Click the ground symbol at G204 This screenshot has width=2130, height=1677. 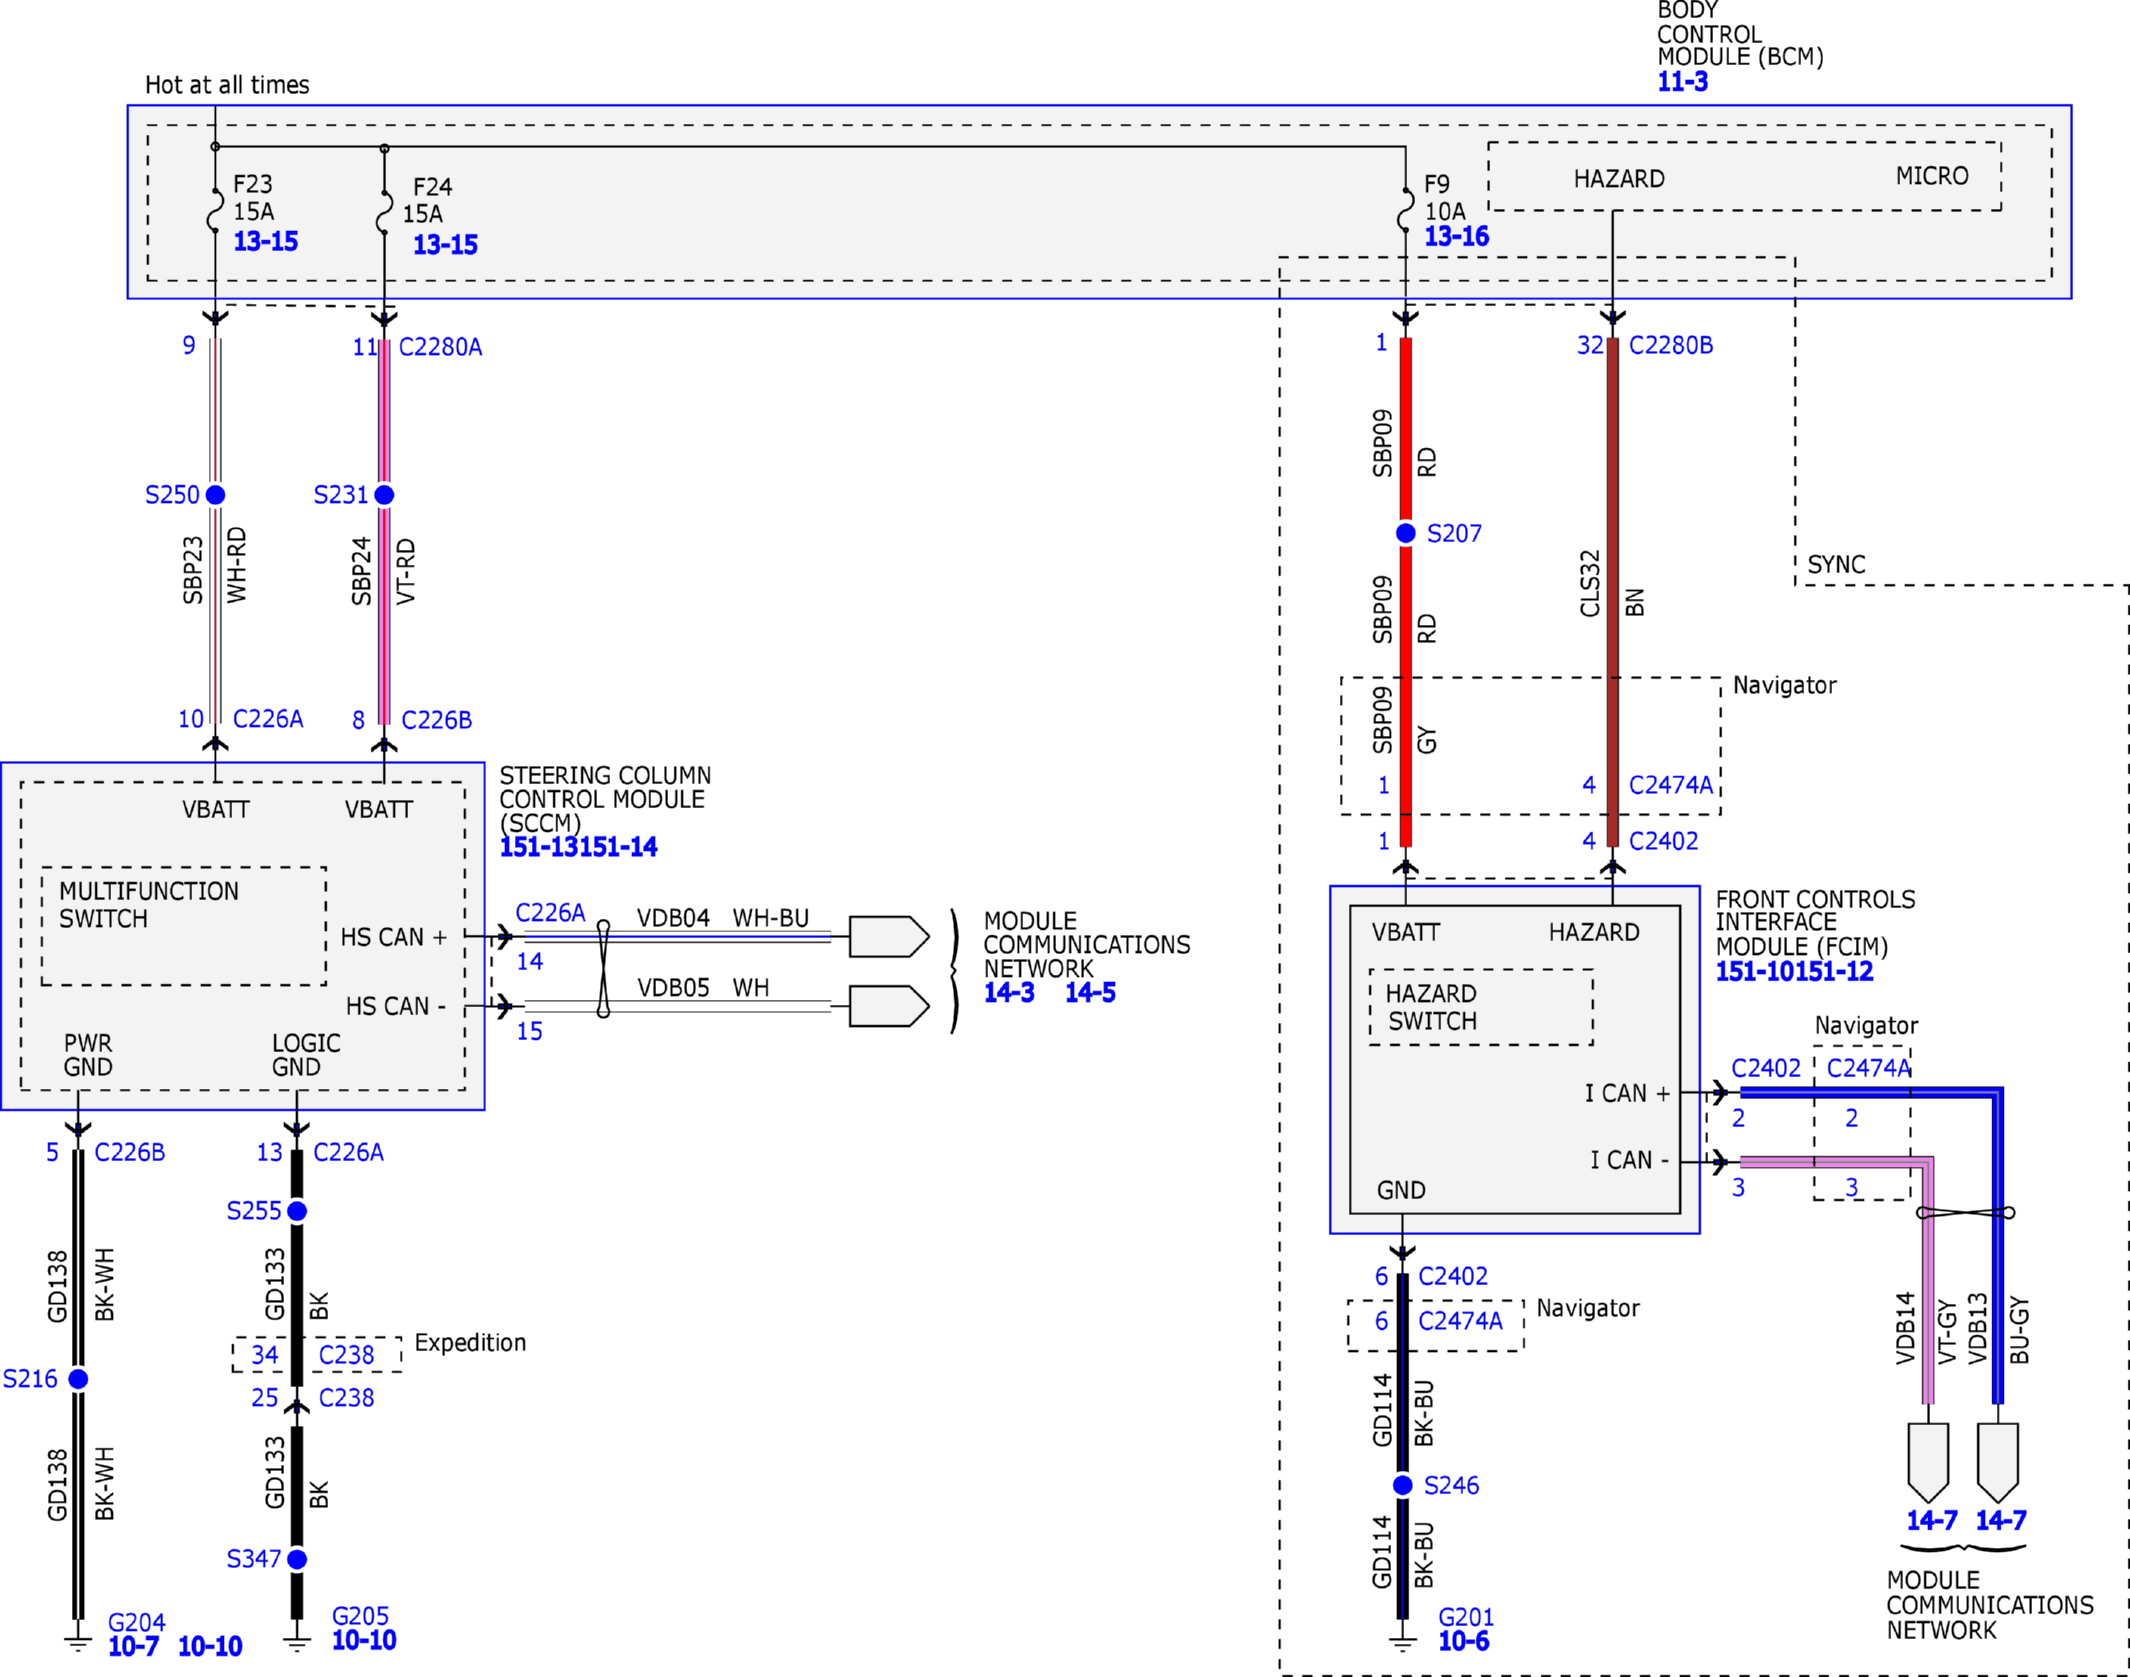(x=78, y=1645)
